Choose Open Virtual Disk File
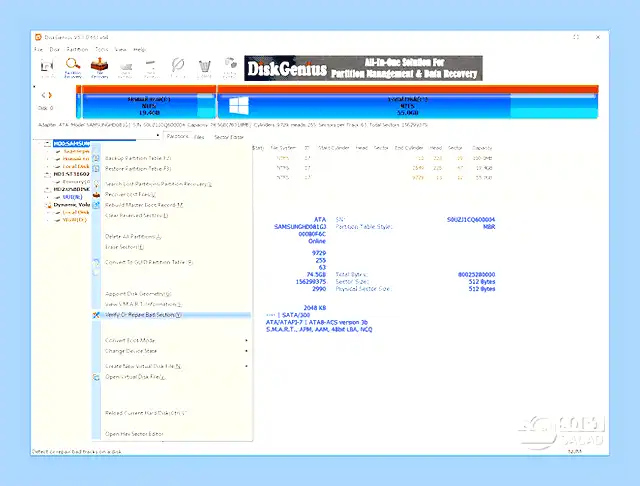Screen dimensions: 640x486 pyautogui.click(x=171, y=377)
